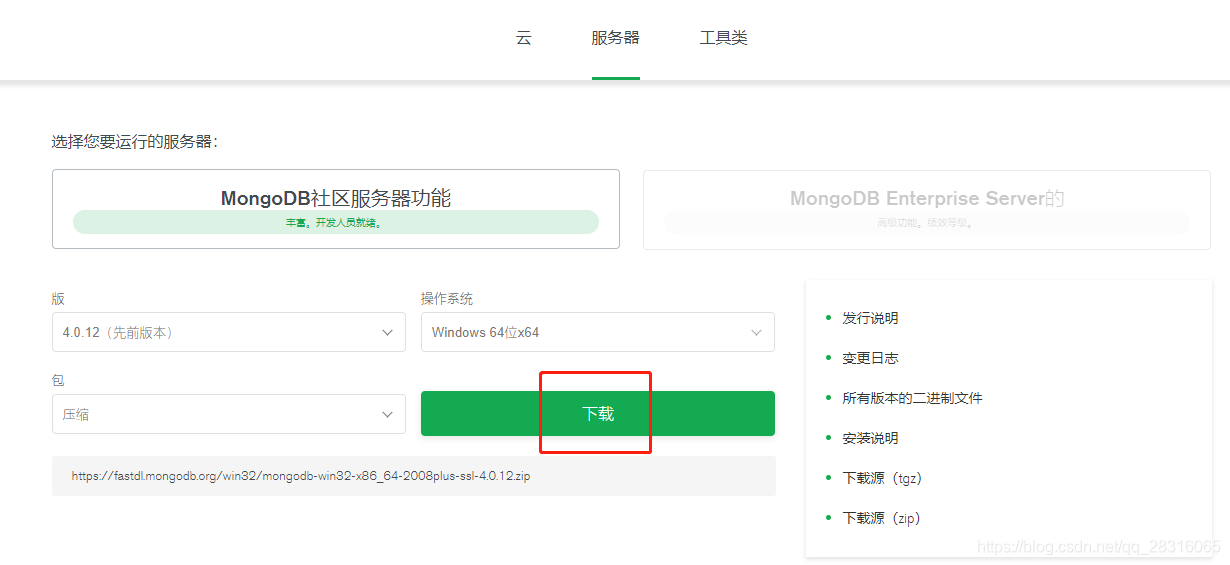Select the 服务器 tab
The width and height of the screenshot is (1230, 565).
(x=615, y=38)
